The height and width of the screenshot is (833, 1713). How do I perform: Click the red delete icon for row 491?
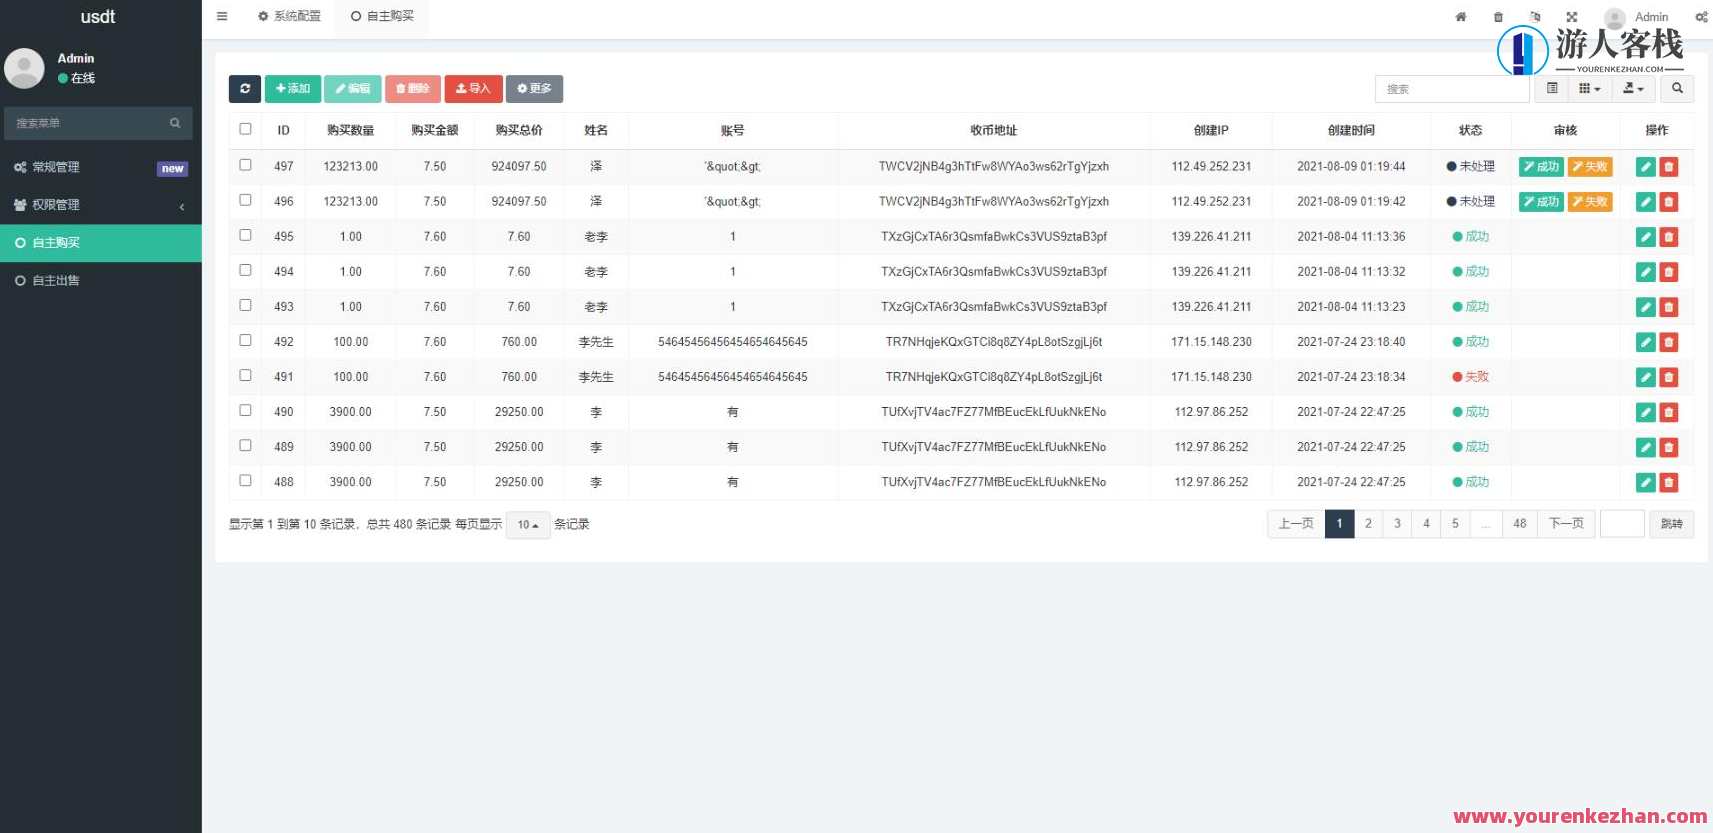tap(1668, 377)
